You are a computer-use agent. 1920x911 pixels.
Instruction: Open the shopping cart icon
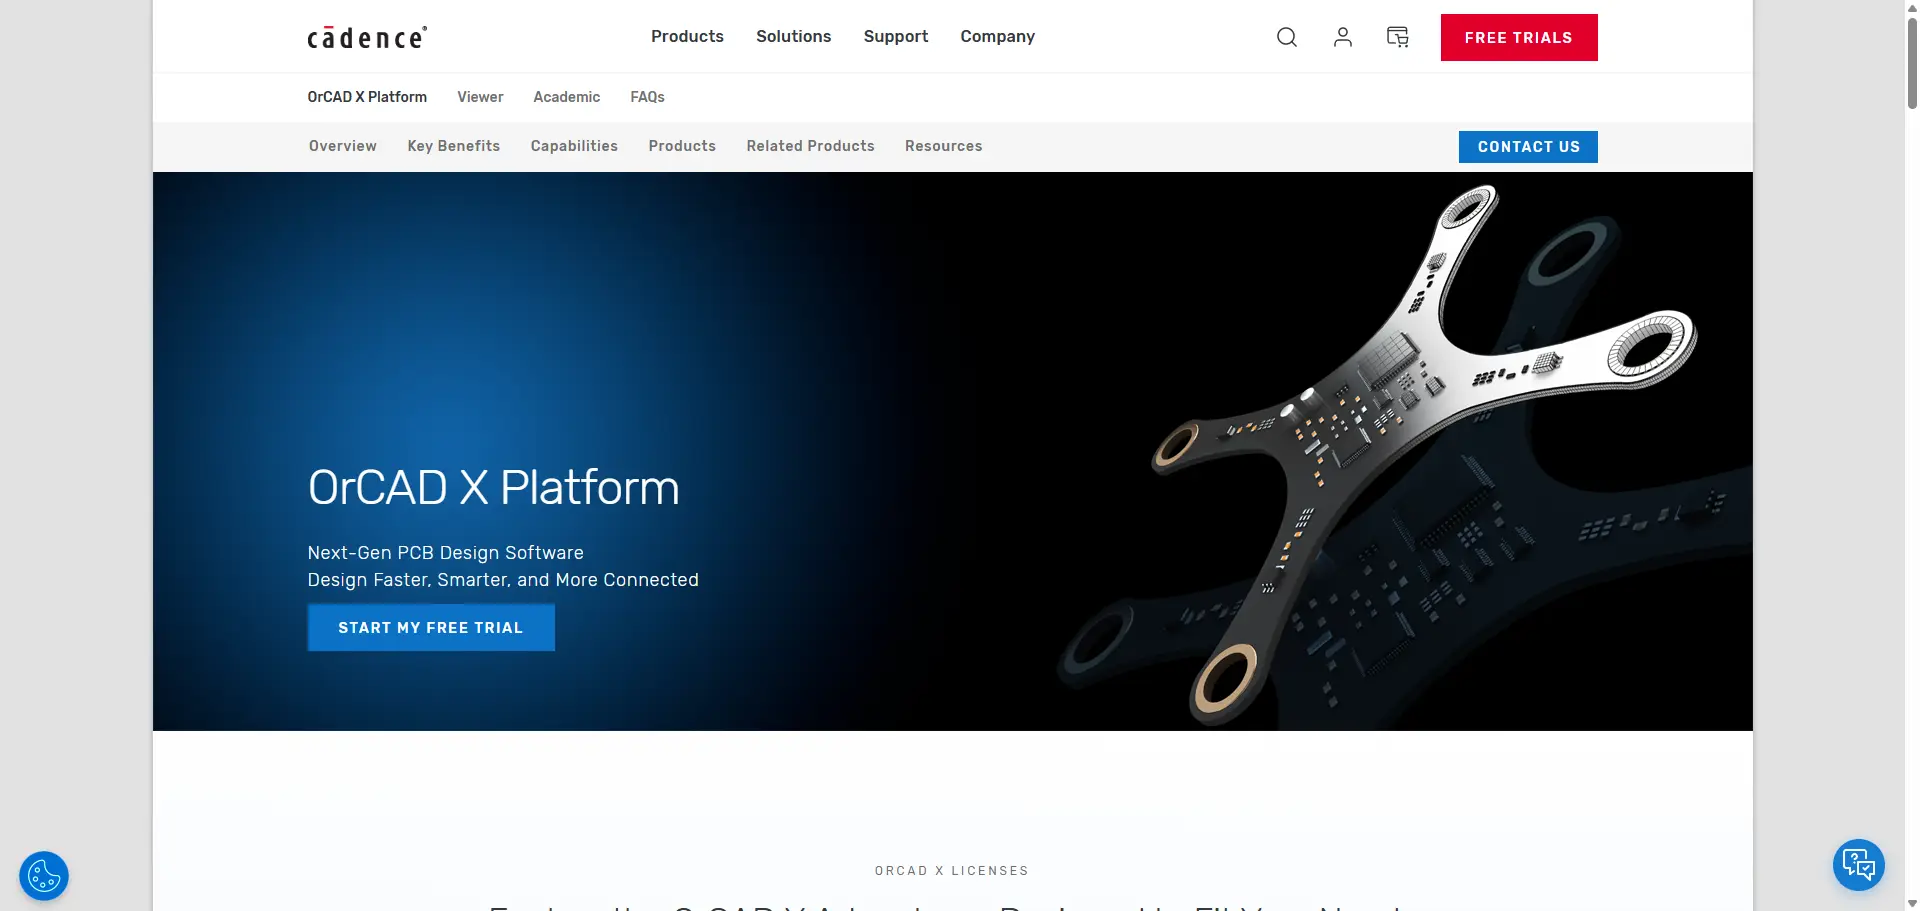tap(1398, 37)
